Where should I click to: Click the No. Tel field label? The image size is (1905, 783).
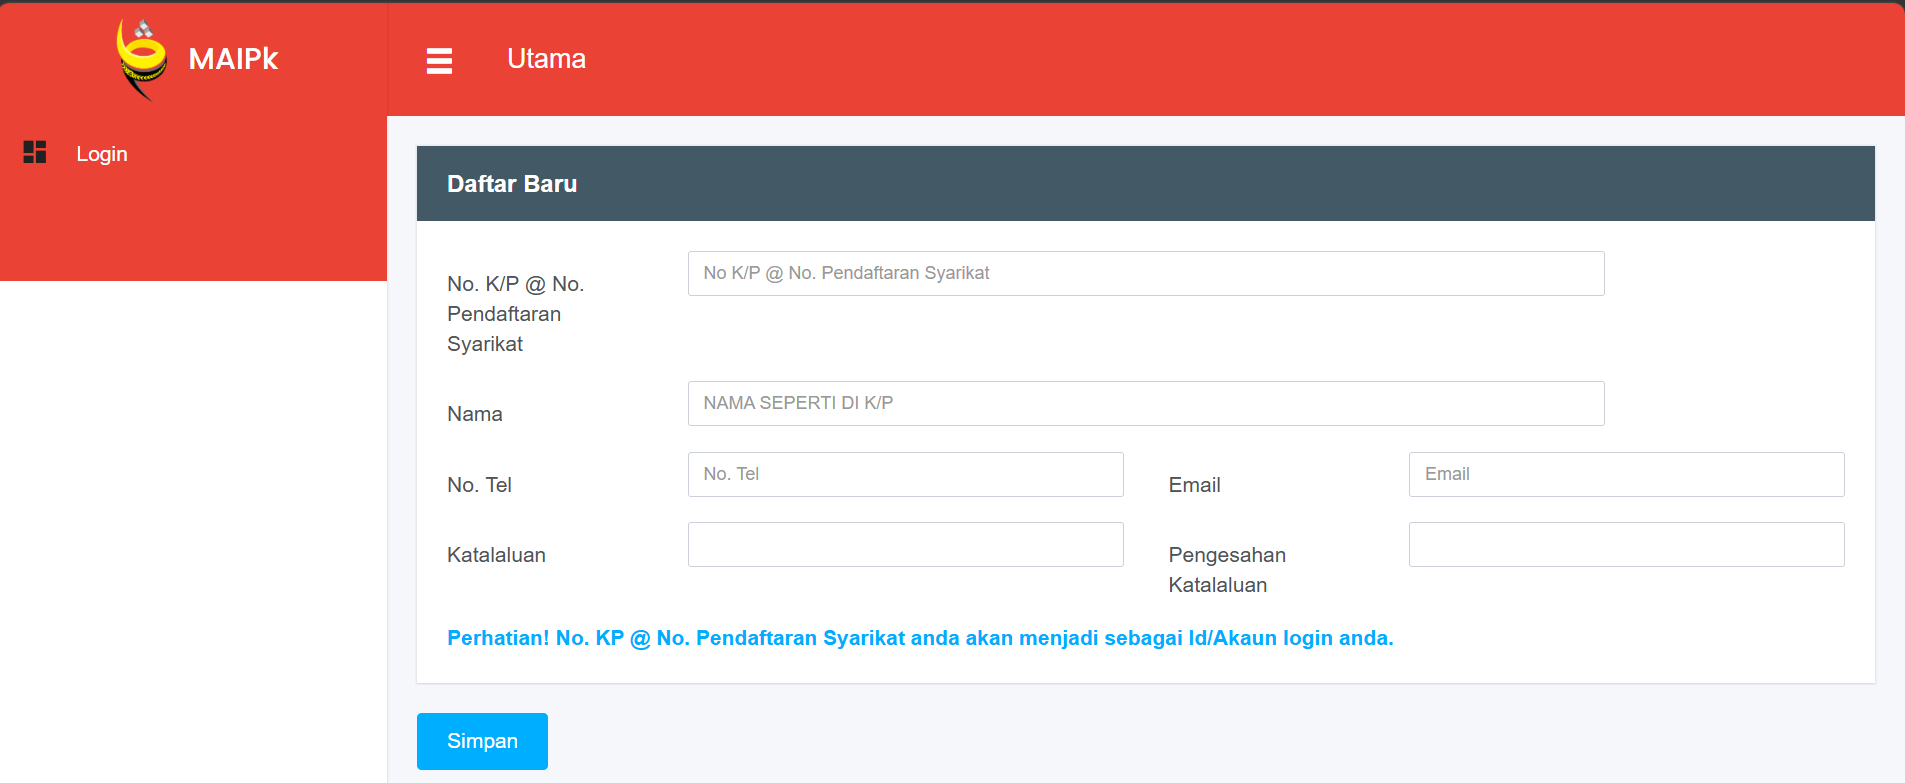click(479, 485)
